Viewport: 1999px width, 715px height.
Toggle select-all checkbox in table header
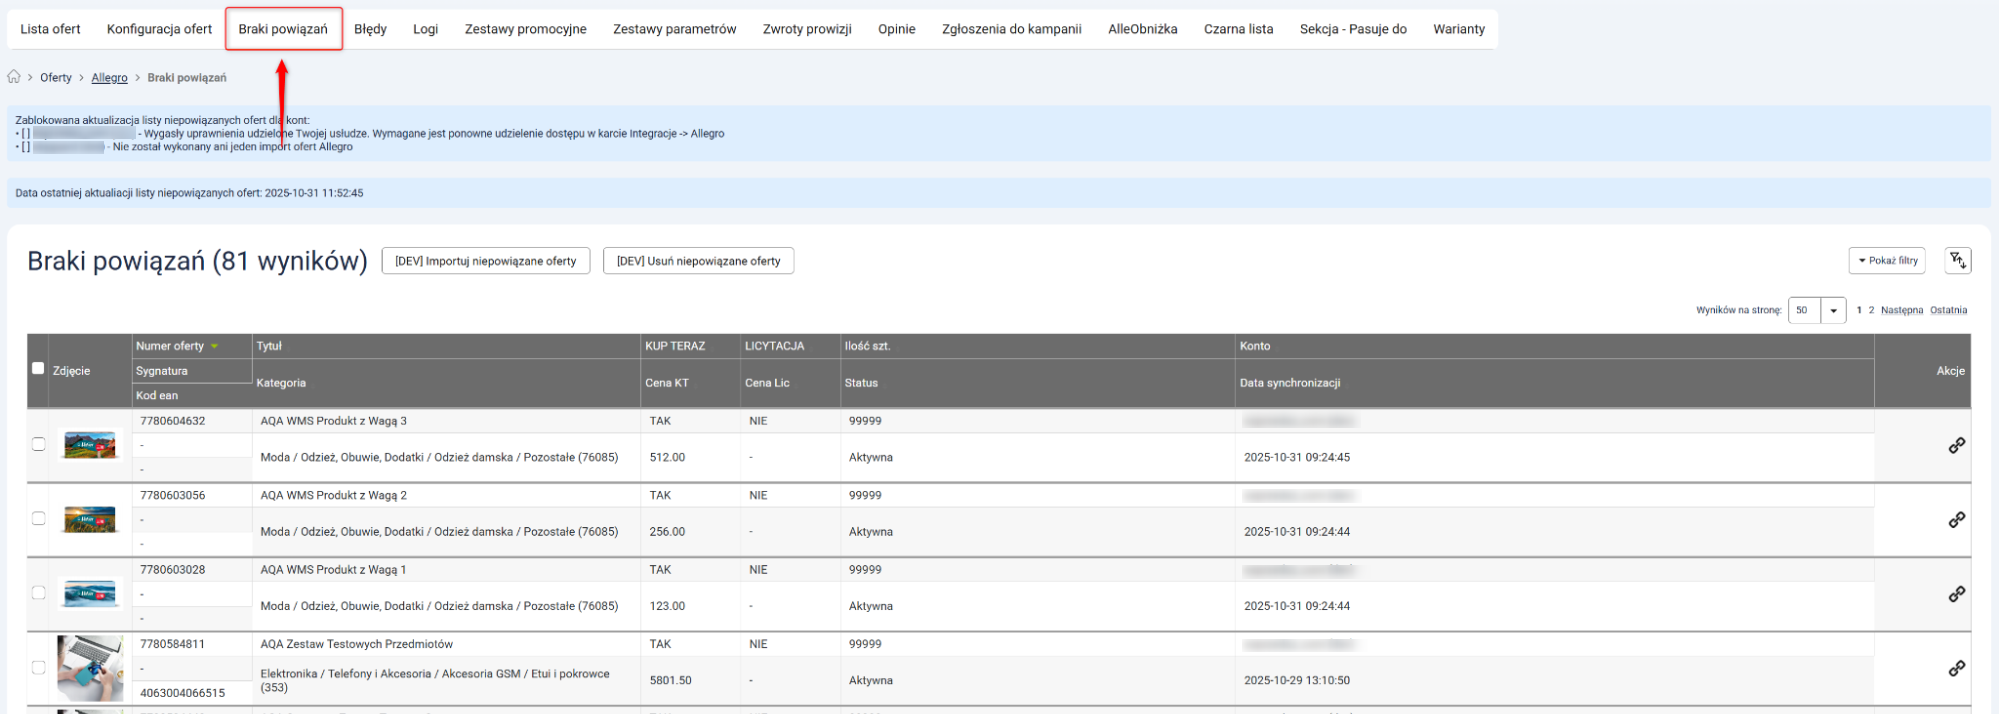click(x=38, y=368)
